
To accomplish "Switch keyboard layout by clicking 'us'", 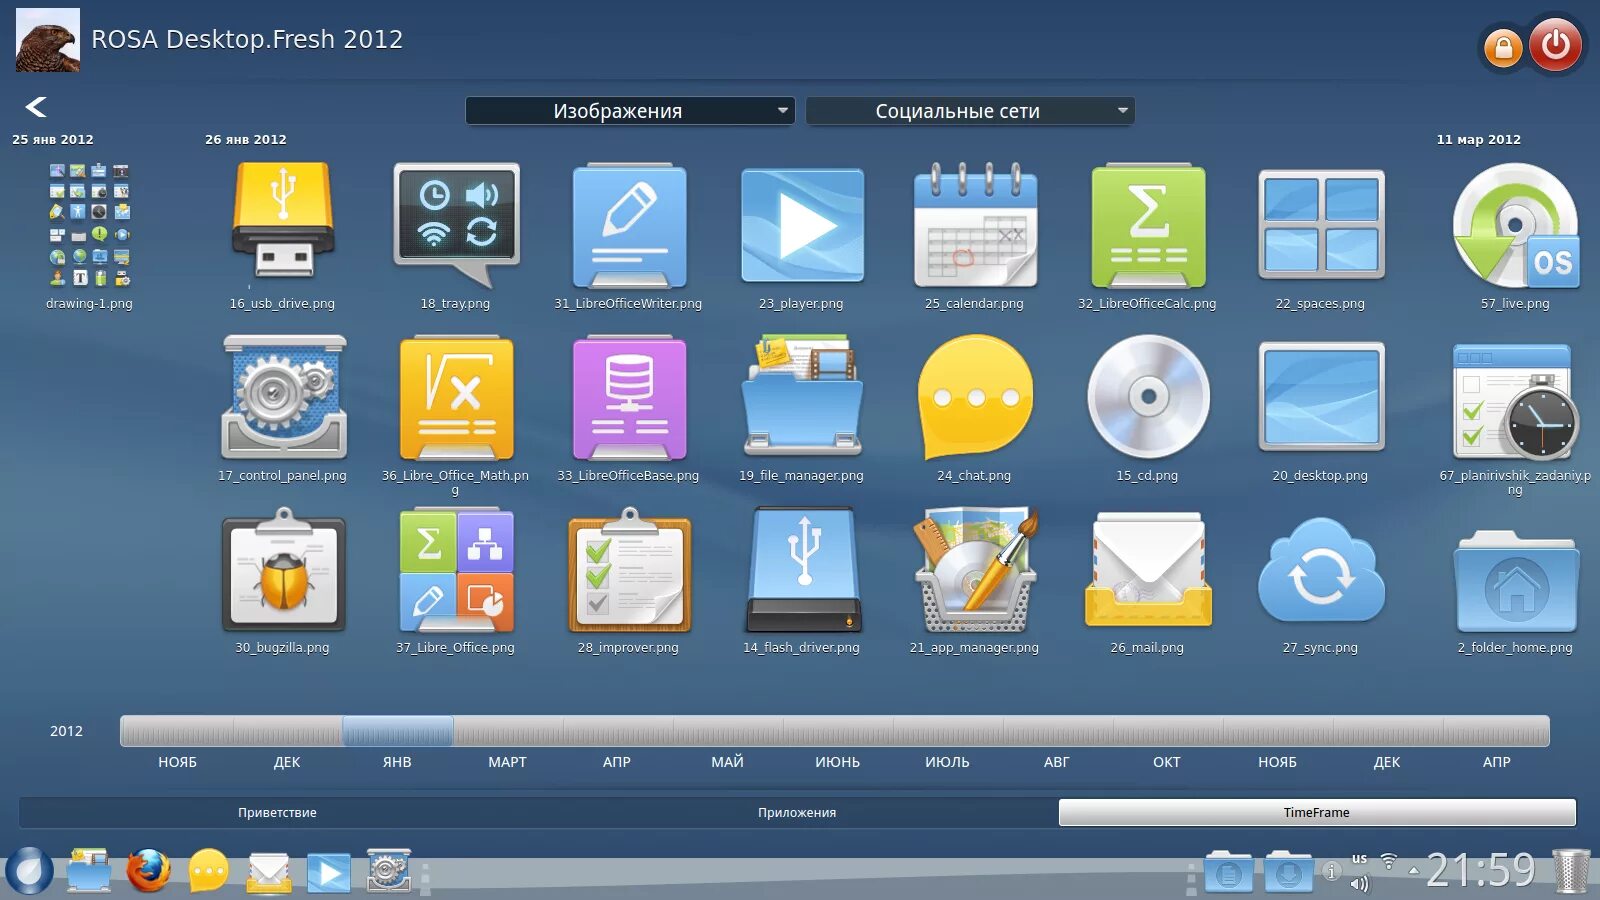I will pos(1359,858).
